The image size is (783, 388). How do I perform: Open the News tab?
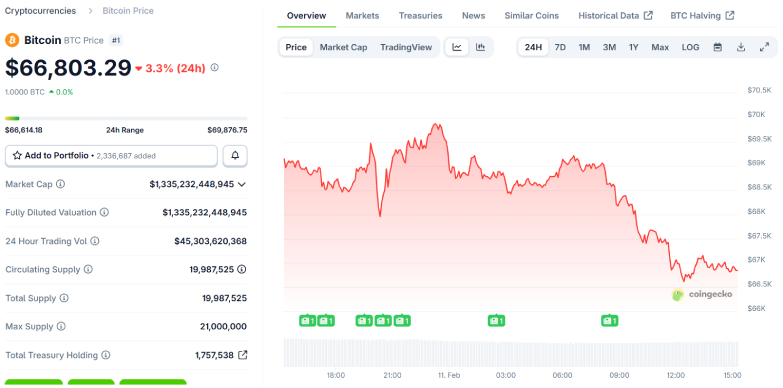(x=473, y=15)
